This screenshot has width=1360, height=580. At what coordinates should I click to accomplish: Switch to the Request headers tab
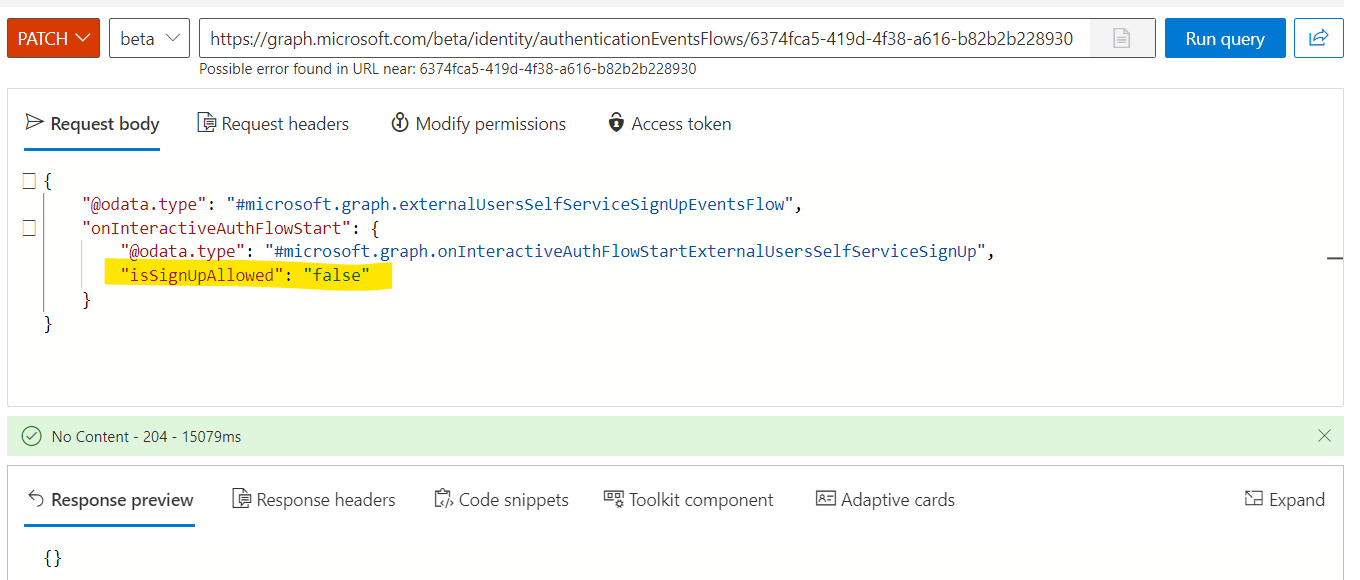pos(273,123)
